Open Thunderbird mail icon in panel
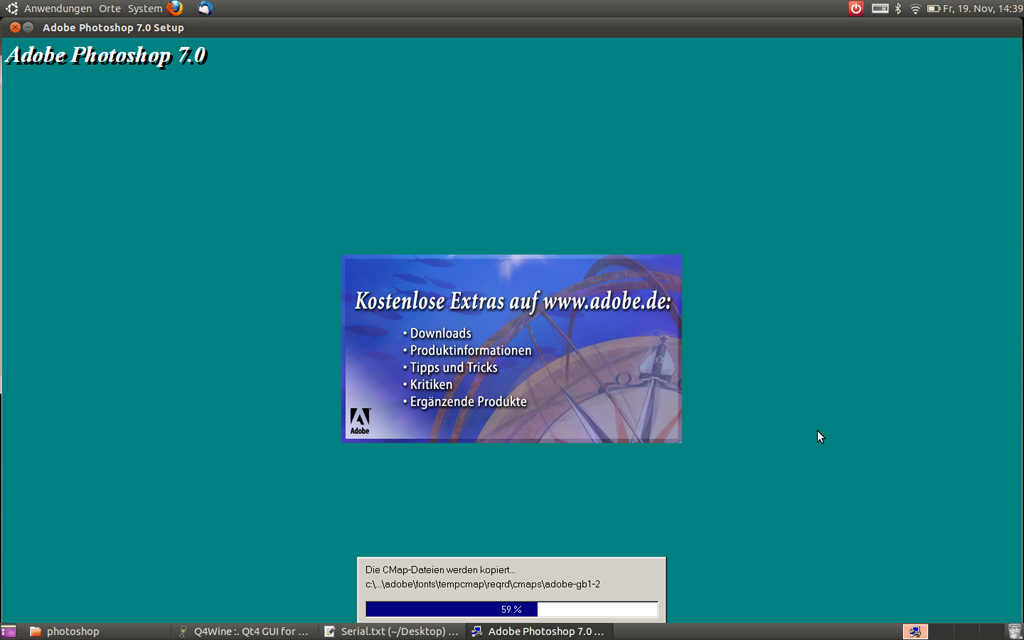 point(205,8)
